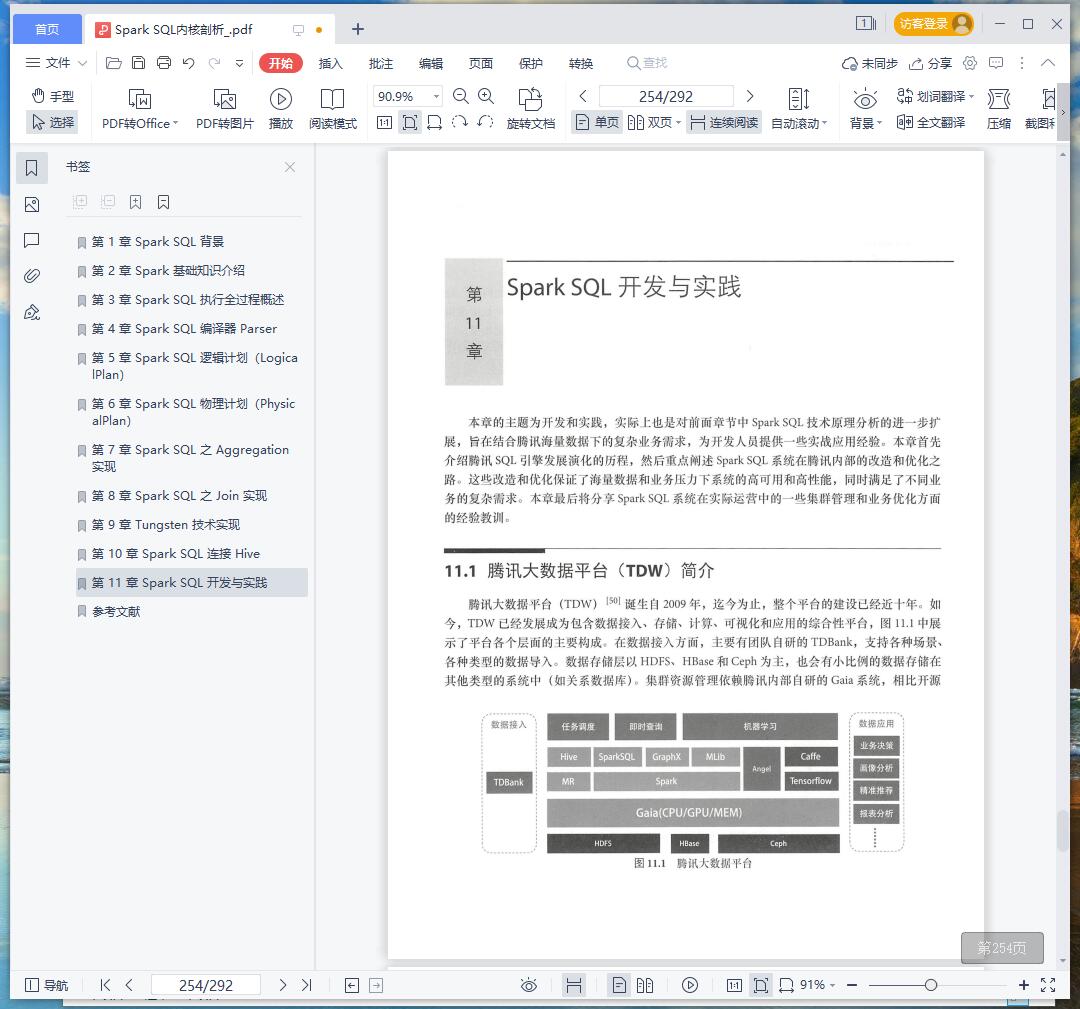Open the 划词翻译 dropdown
The image size is (1080, 1009).
pyautogui.click(x=935, y=96)
